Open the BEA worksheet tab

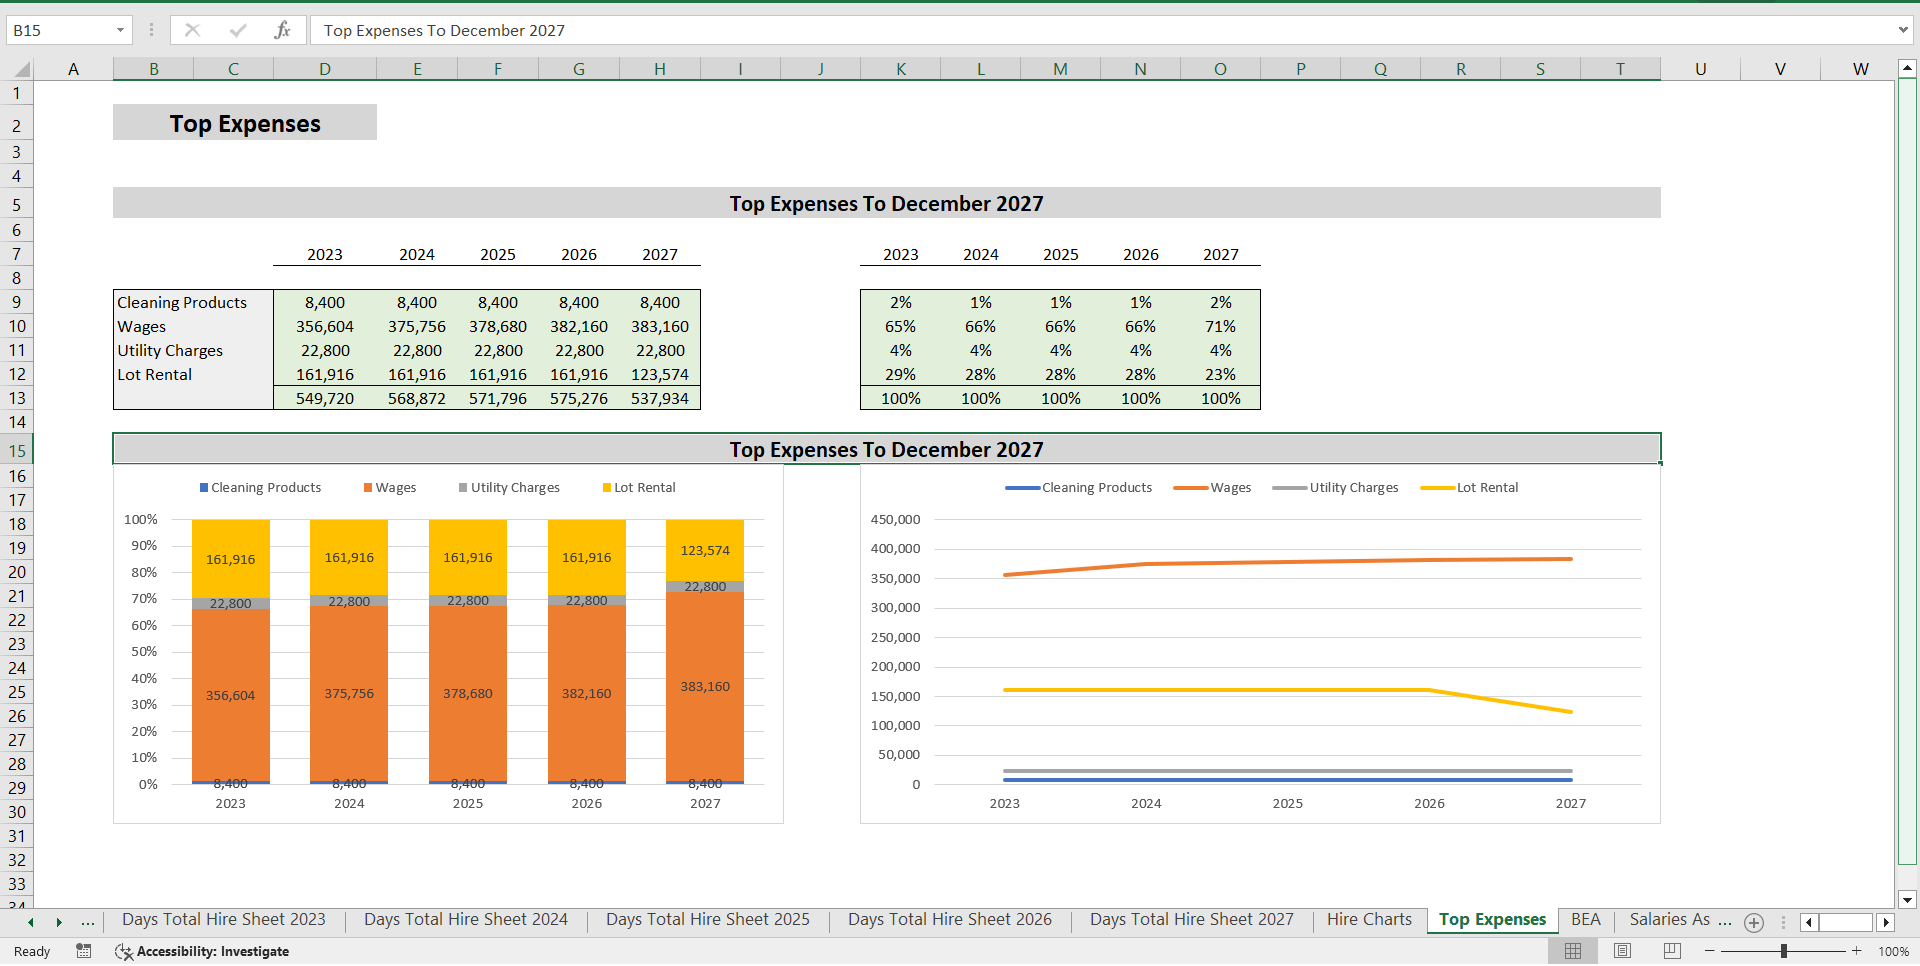coord(1585,919)
